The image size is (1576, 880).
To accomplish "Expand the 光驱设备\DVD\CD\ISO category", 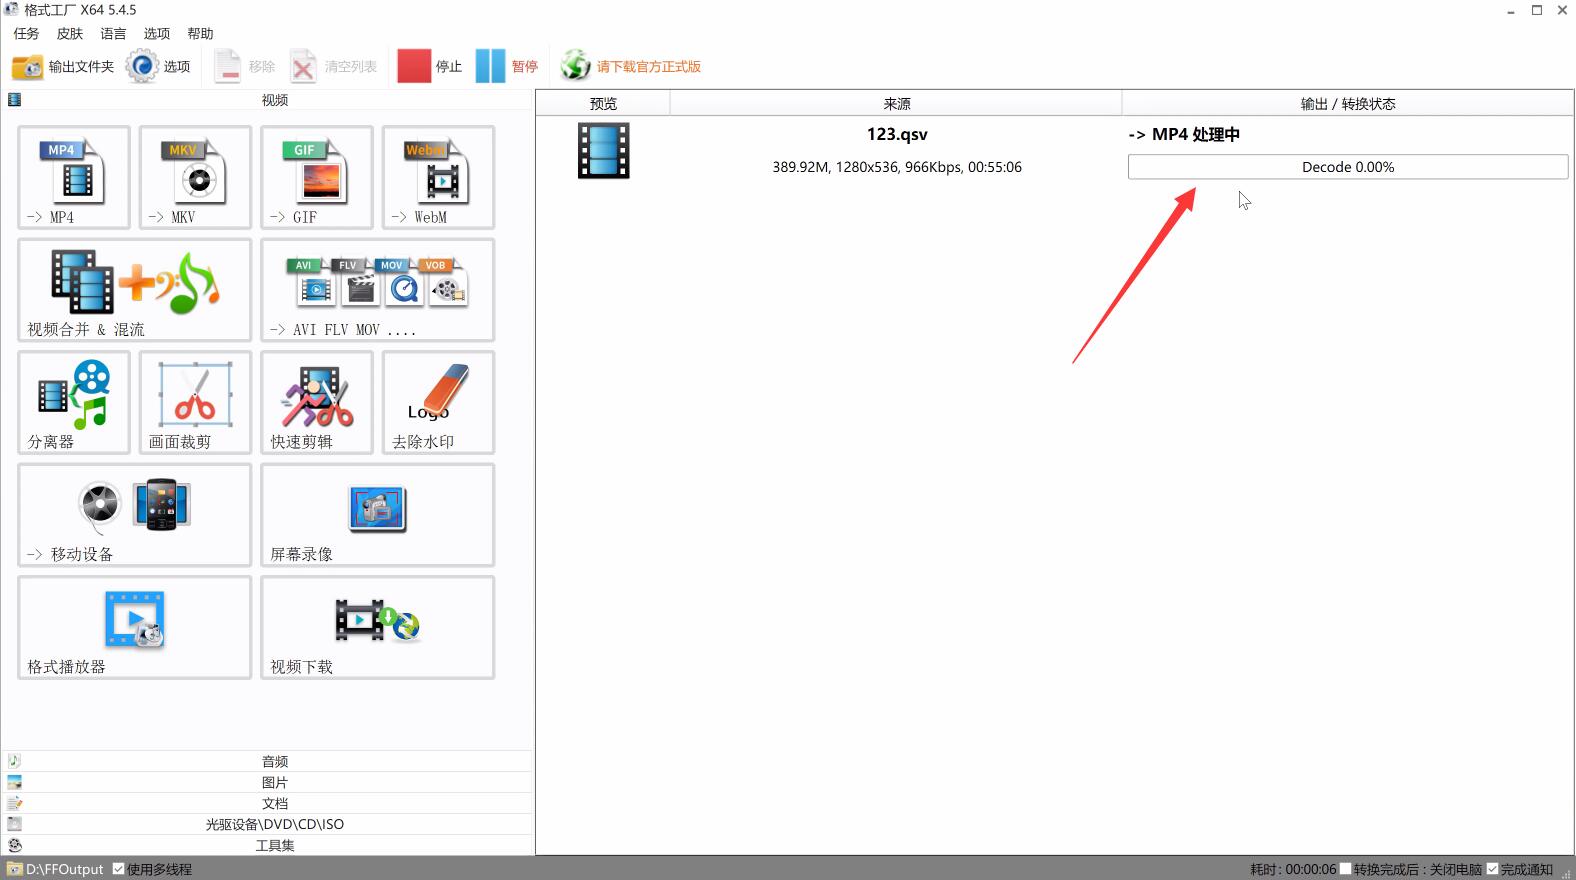I will click(267, 824).
